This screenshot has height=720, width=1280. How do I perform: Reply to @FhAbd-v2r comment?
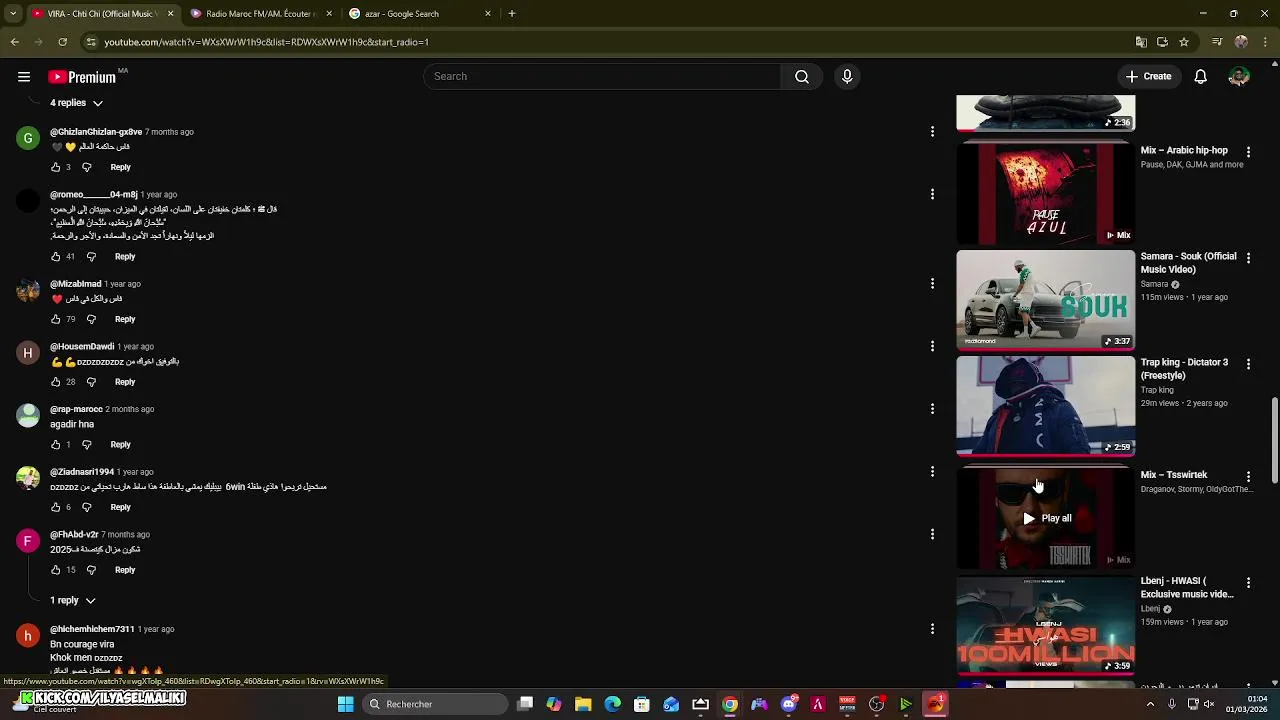(x=125, y=570)
